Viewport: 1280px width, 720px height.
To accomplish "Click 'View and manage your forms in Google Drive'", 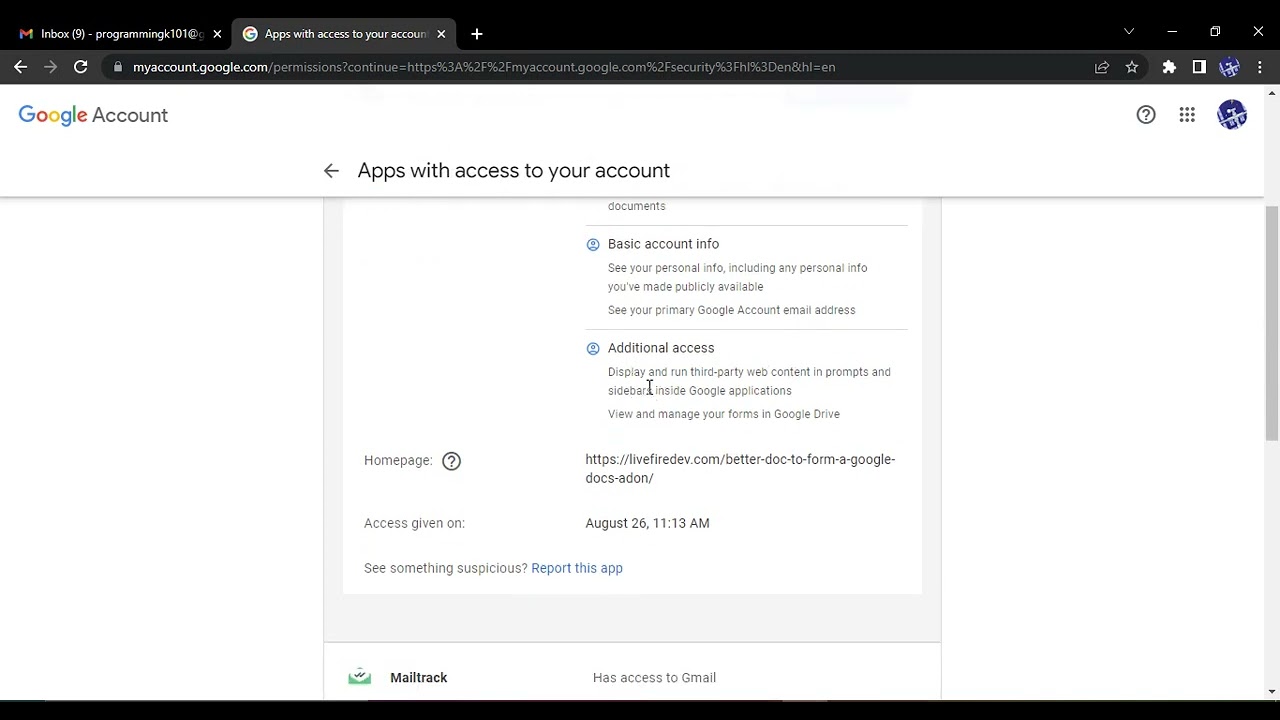I will (724, 414).
